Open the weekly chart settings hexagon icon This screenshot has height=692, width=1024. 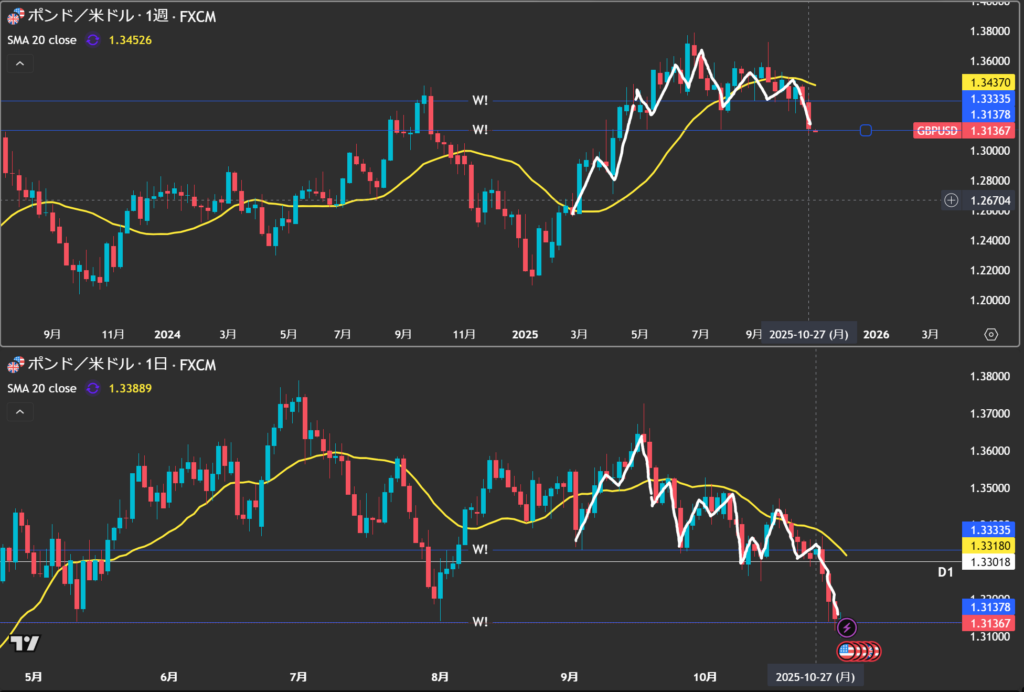tap(990, 334)
